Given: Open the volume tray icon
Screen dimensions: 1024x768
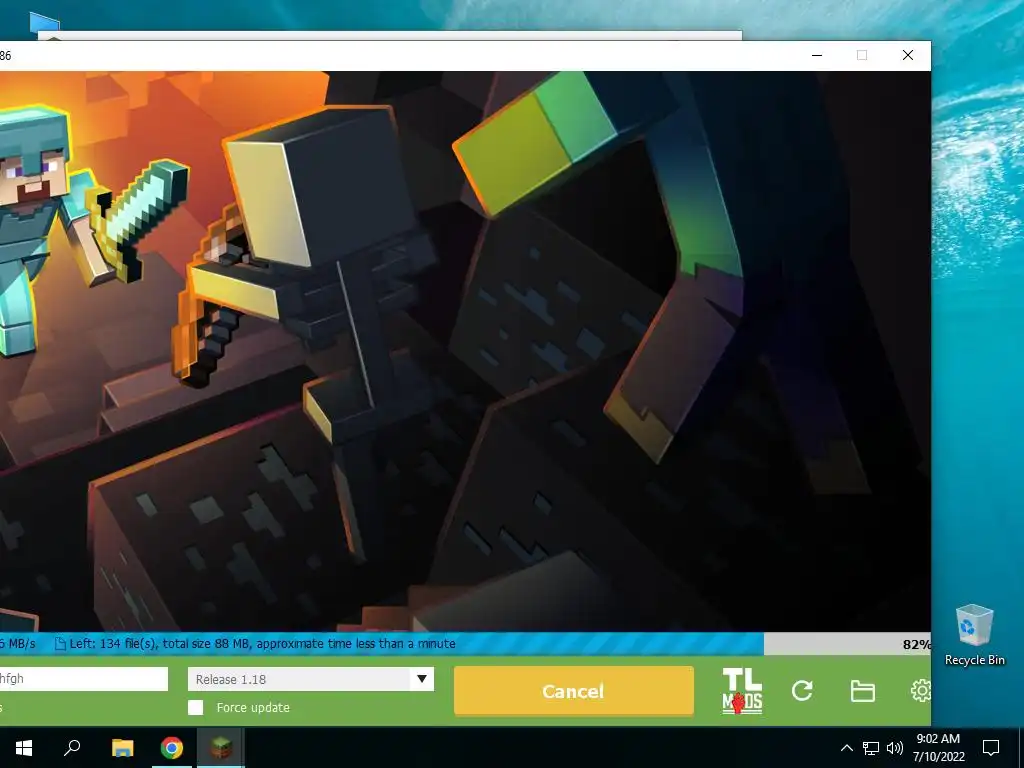Looking at the screenshot, I should point(895,748).
